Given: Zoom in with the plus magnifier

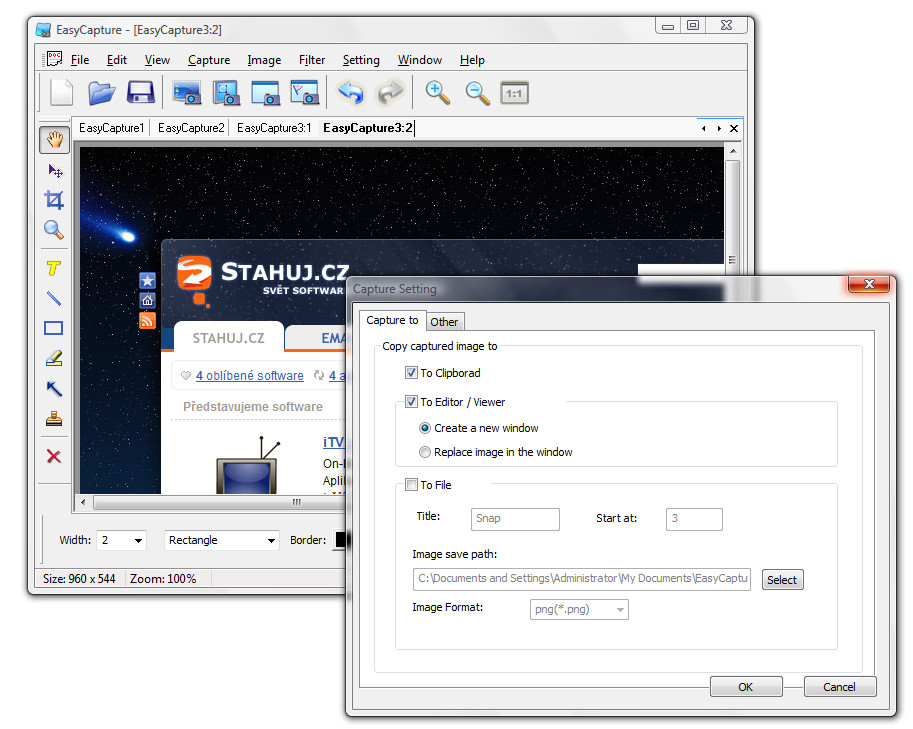Looking at the screenshot, I should [437, 93].
